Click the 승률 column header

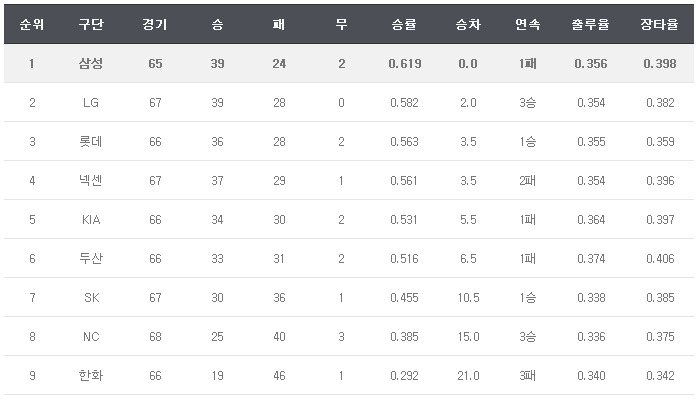point(405,24)
